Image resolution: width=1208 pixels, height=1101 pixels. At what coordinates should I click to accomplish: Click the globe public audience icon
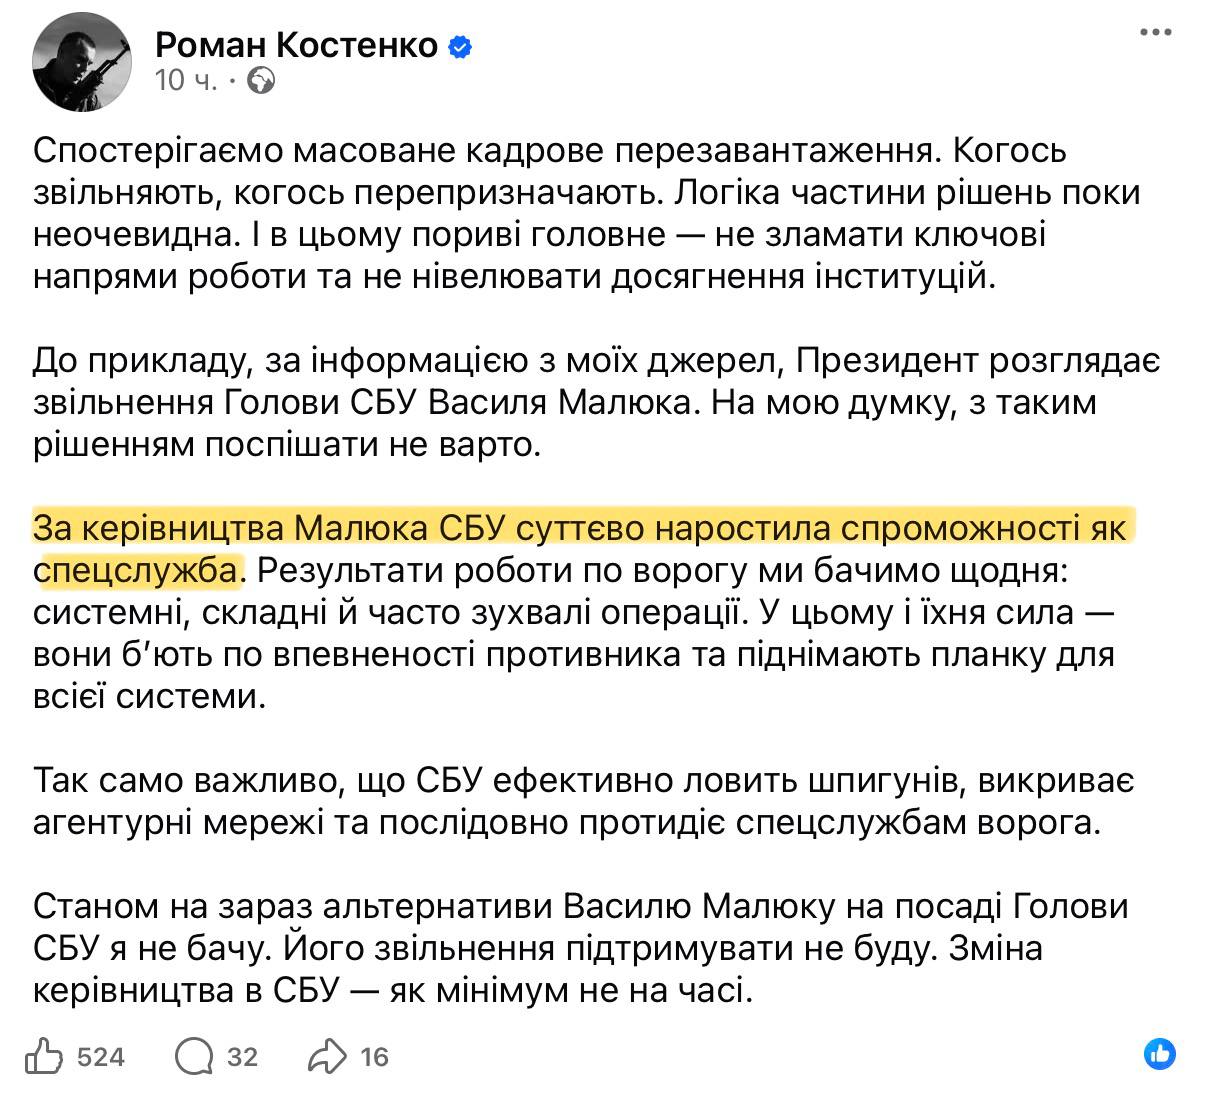tap(262, 81)
